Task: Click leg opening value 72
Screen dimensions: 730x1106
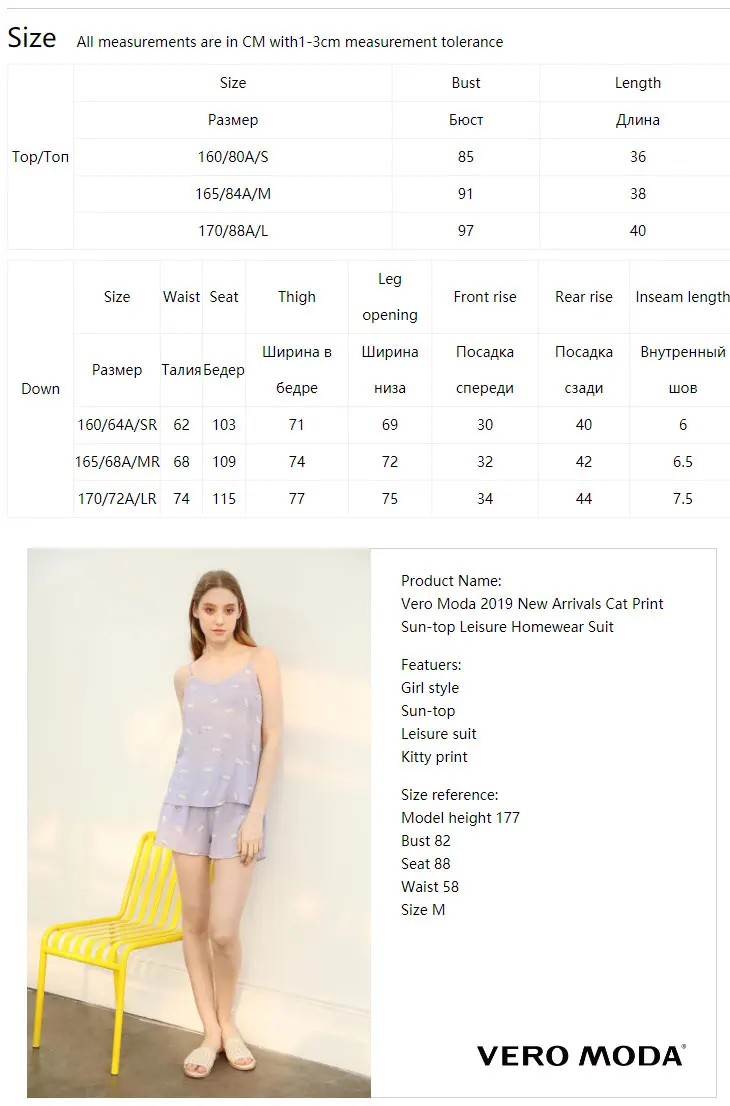Action: (389, 461)
